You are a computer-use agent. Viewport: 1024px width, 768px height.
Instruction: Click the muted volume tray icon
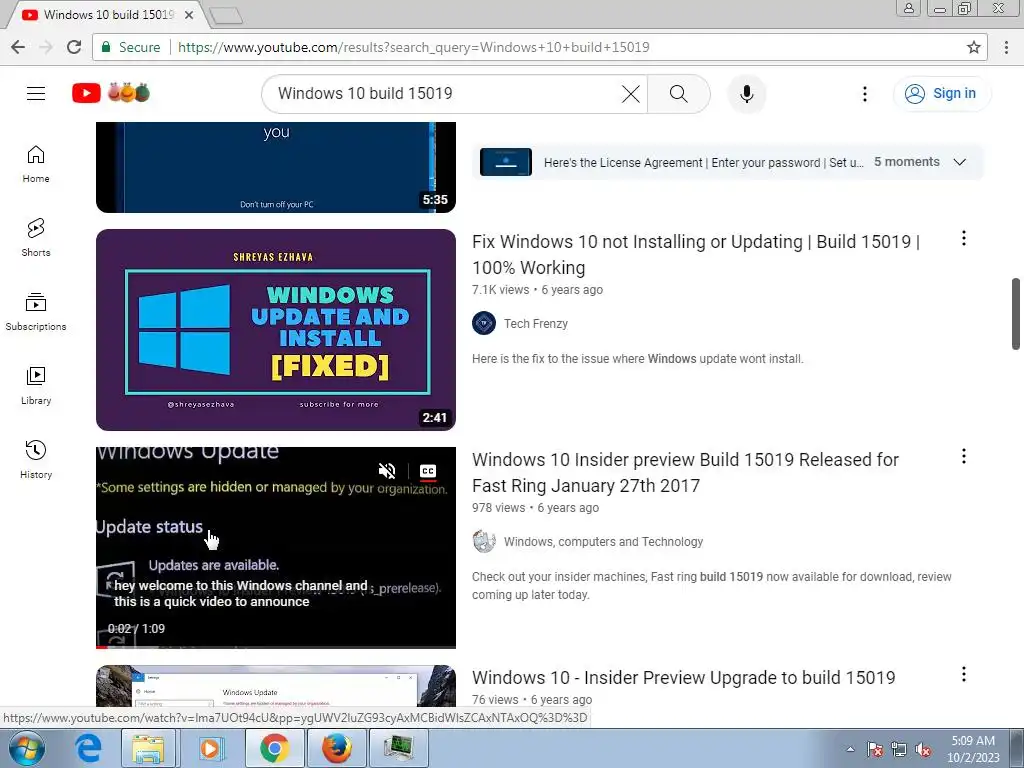(923, 749)
